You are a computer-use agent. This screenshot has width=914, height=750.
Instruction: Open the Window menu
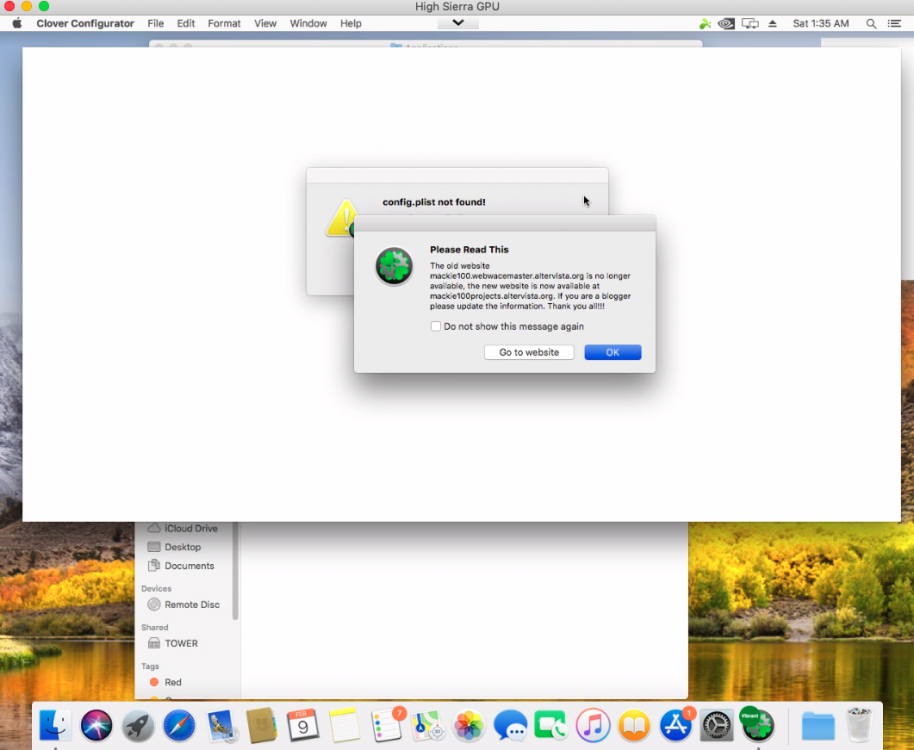[x=308, y=23]
